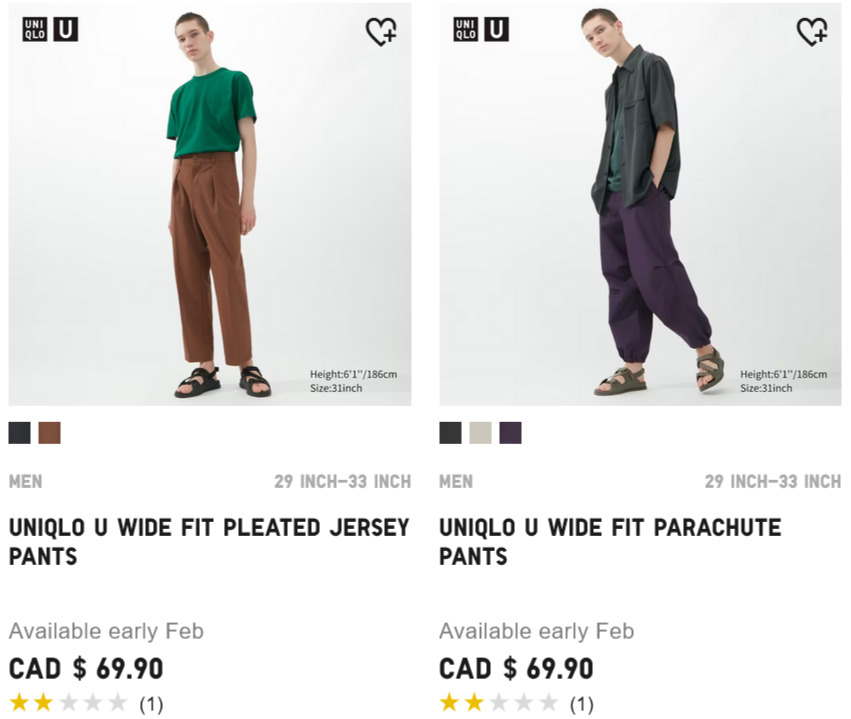Click UNIQLO logo on parachute pants image
The image size is (851, 719).
[465, 29]
